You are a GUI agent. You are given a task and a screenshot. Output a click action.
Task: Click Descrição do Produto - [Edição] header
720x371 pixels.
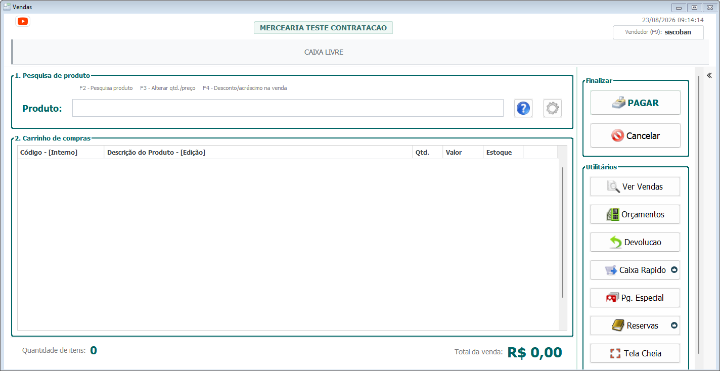point(258,152)
